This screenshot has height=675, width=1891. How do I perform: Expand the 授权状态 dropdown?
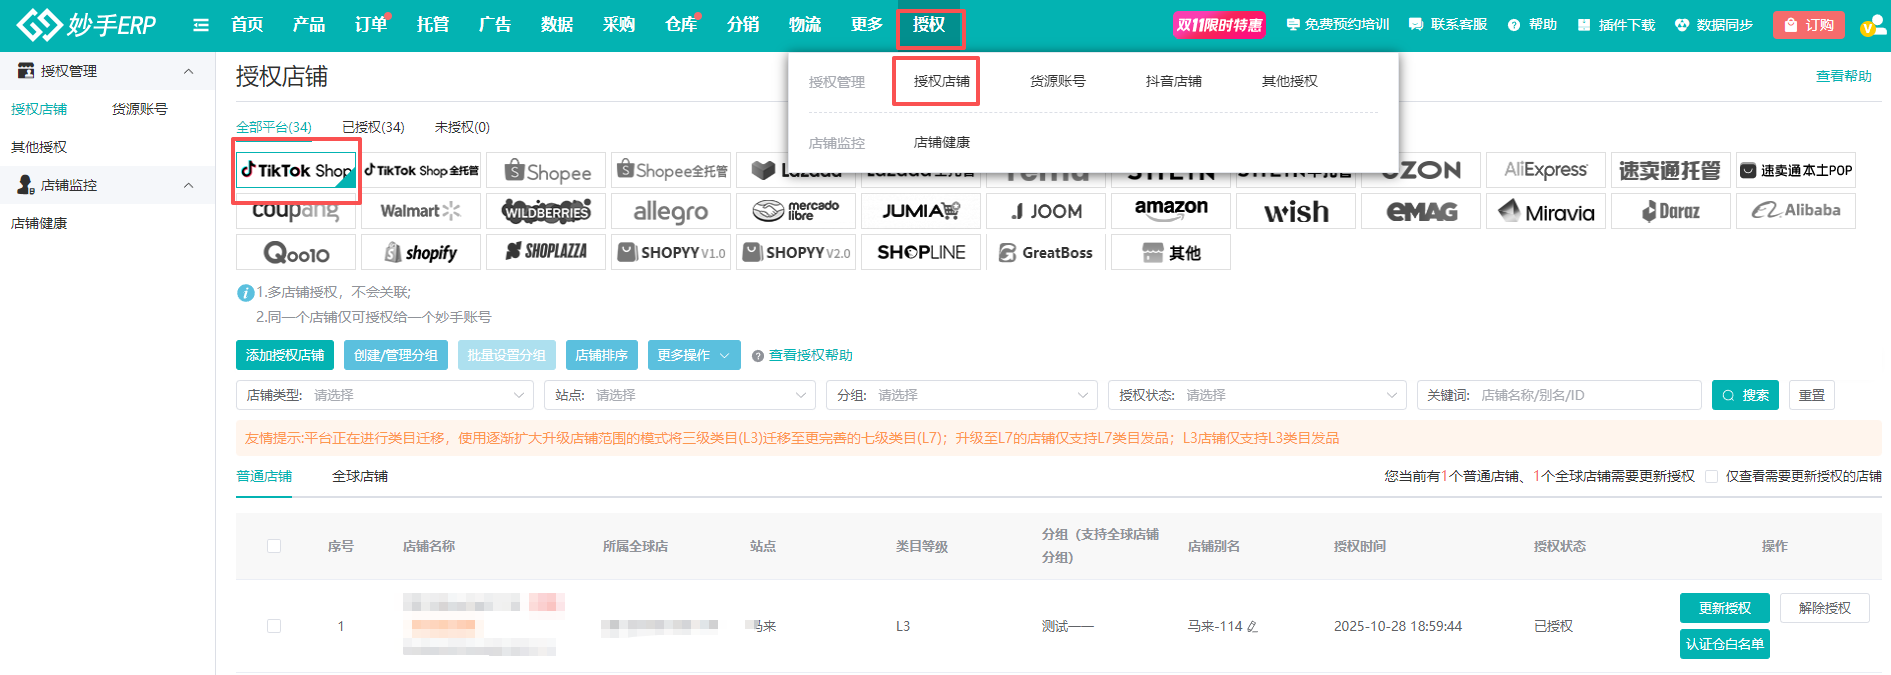click(1257, 395)
